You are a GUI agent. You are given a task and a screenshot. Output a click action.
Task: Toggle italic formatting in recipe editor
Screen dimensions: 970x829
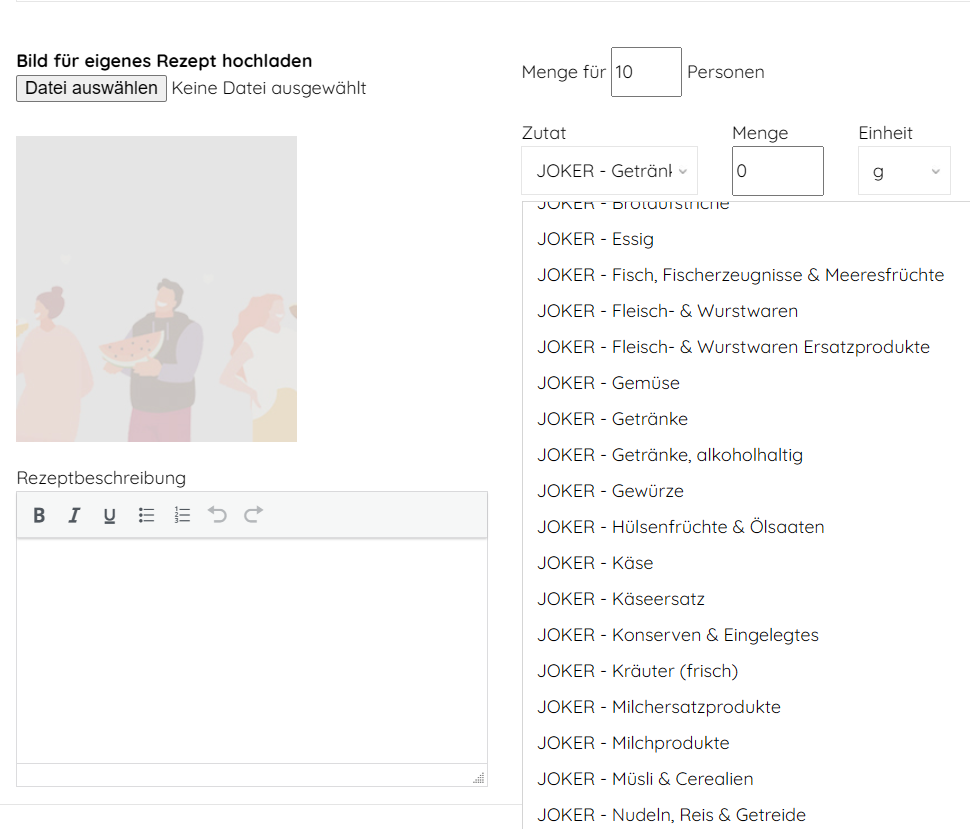(x=74, y=515)
